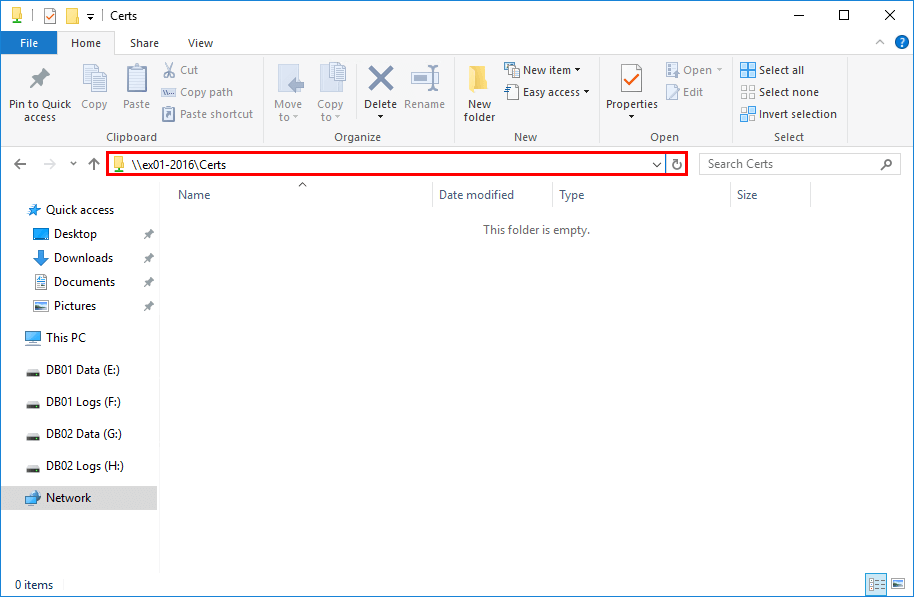
Task: Click Select all
Action: (x=772, y=70)
